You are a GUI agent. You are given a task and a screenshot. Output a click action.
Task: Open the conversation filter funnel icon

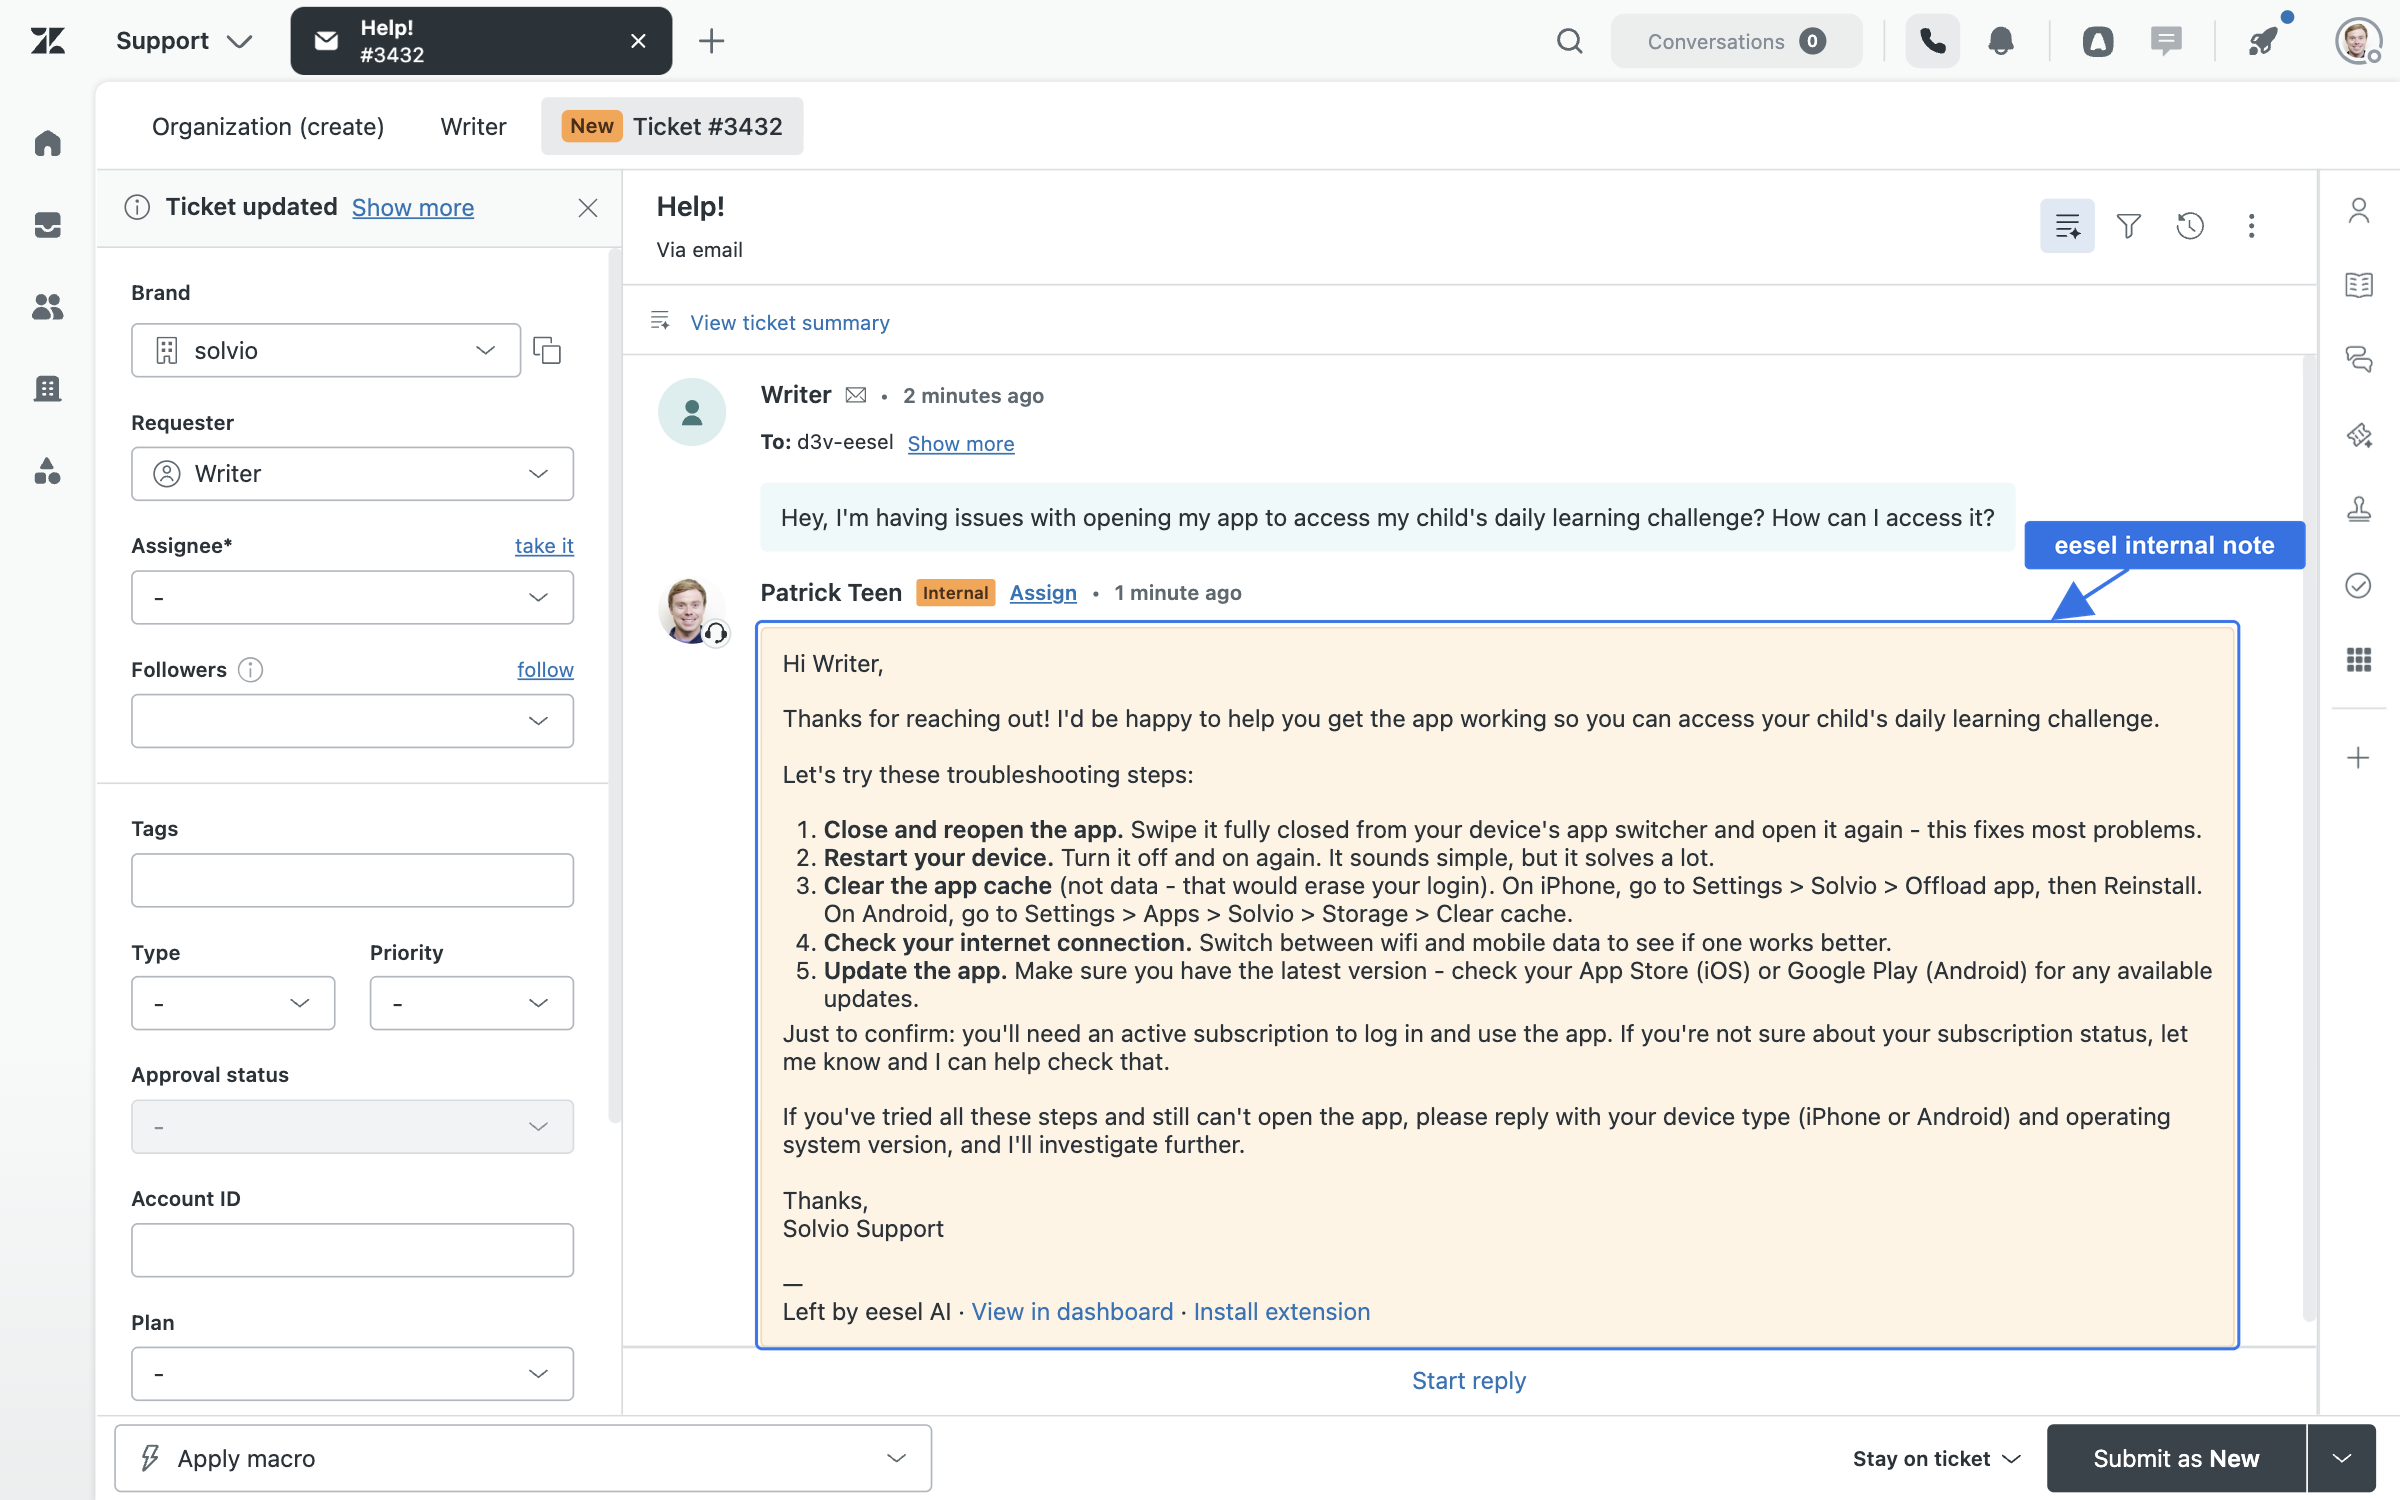(2128, 226)
